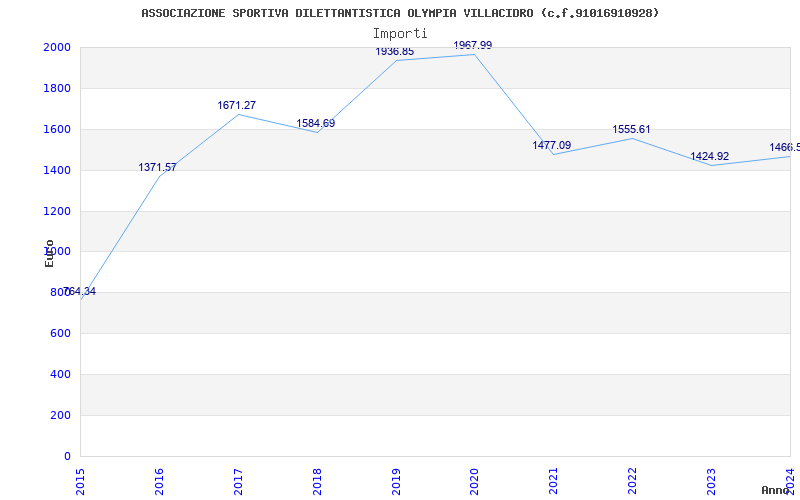Screen dimensions: 800x500
Task: Select the 2022 year axis label
Action: (633, 482)
